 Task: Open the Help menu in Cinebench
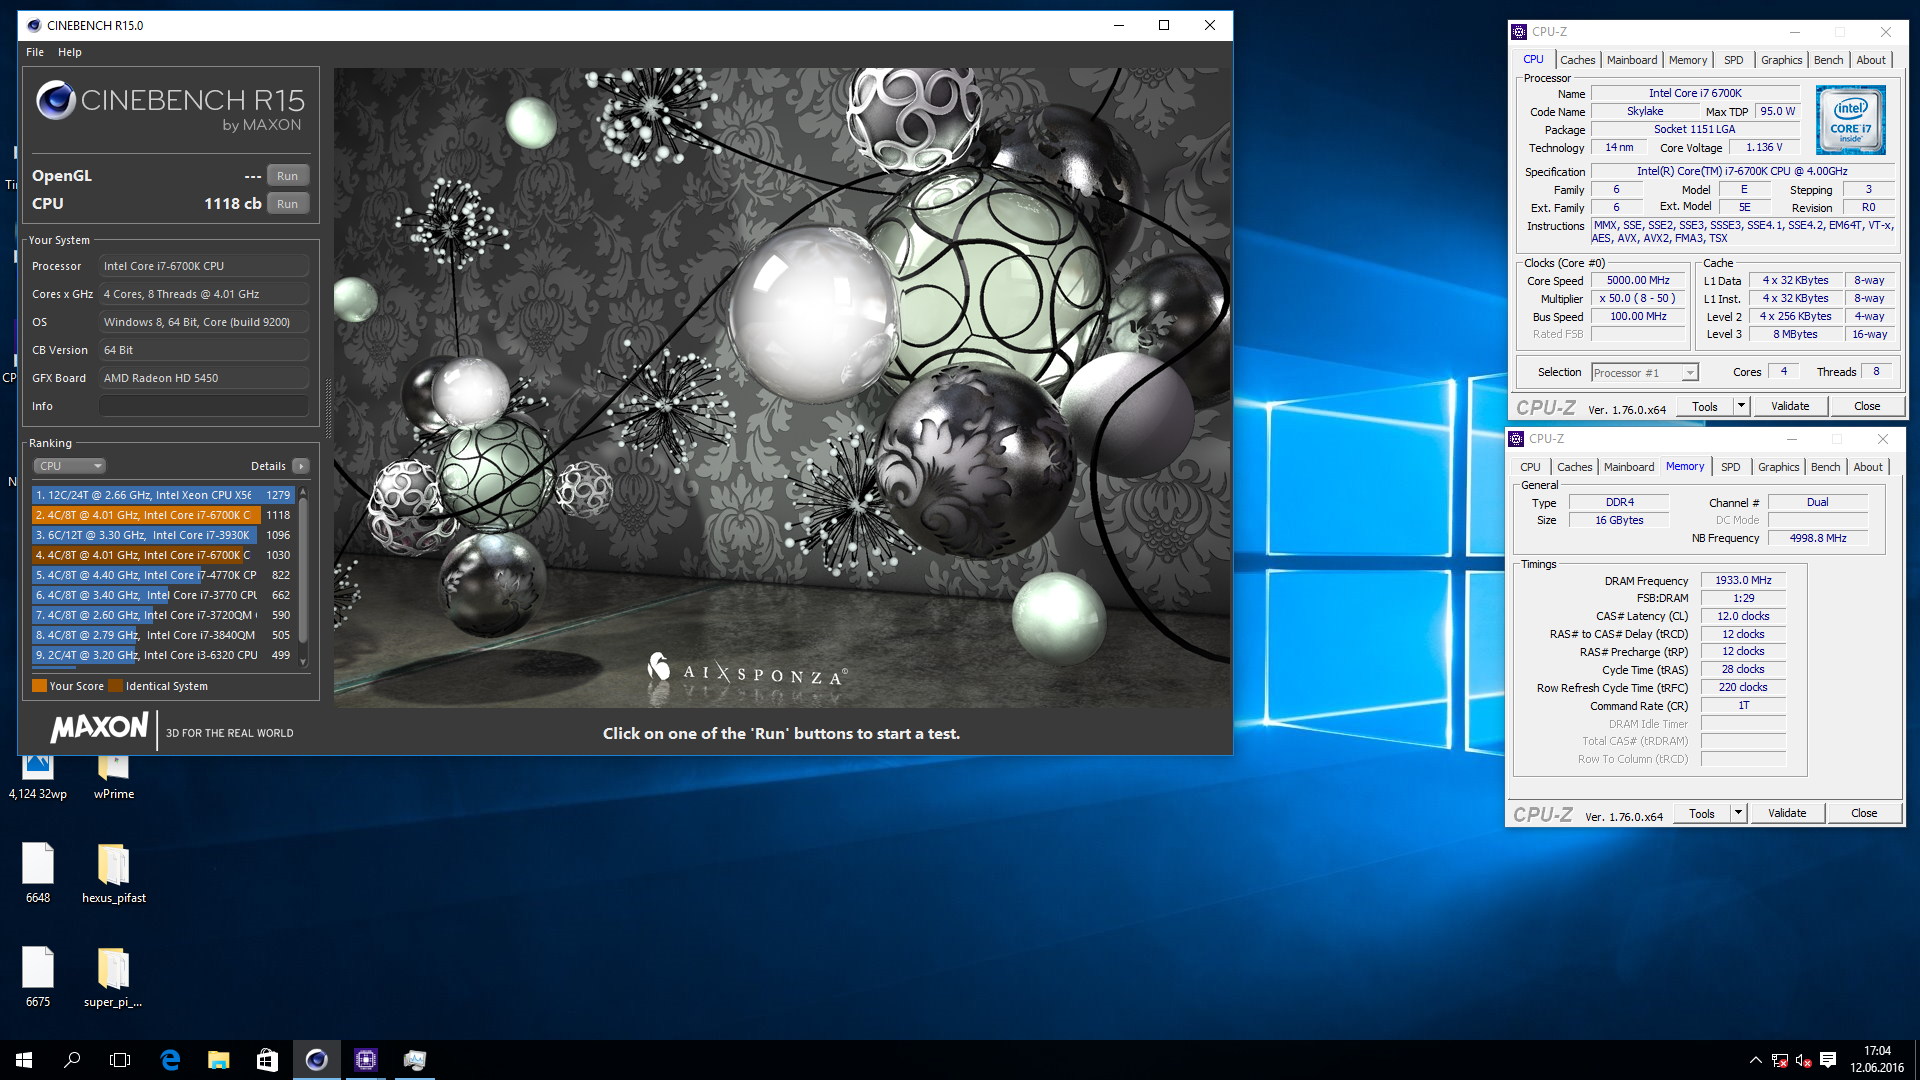pos(70,52)
